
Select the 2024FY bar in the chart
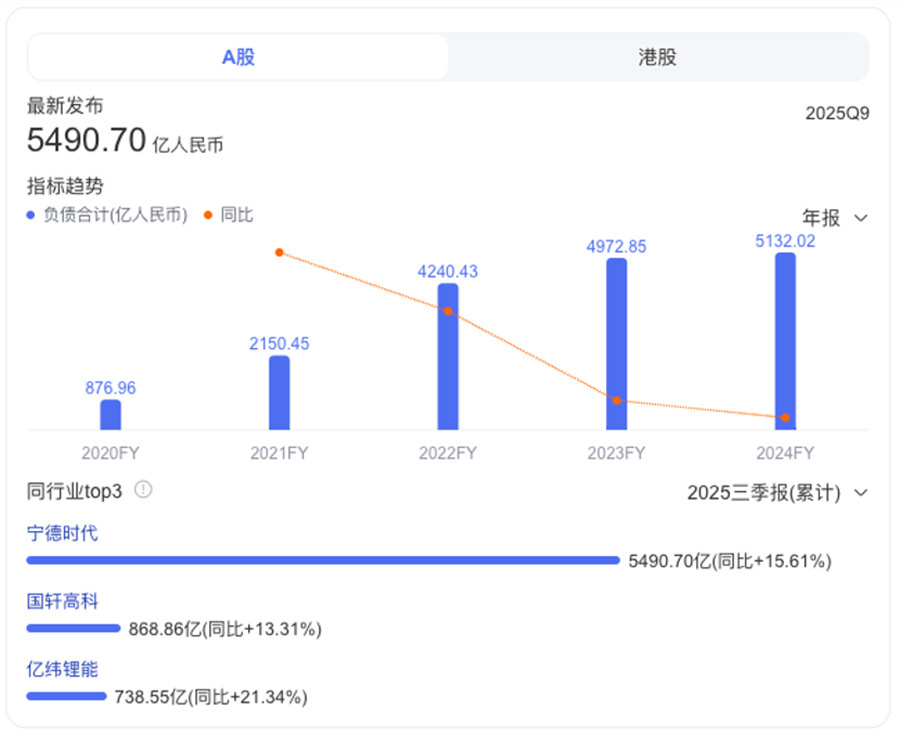[786, 341]
